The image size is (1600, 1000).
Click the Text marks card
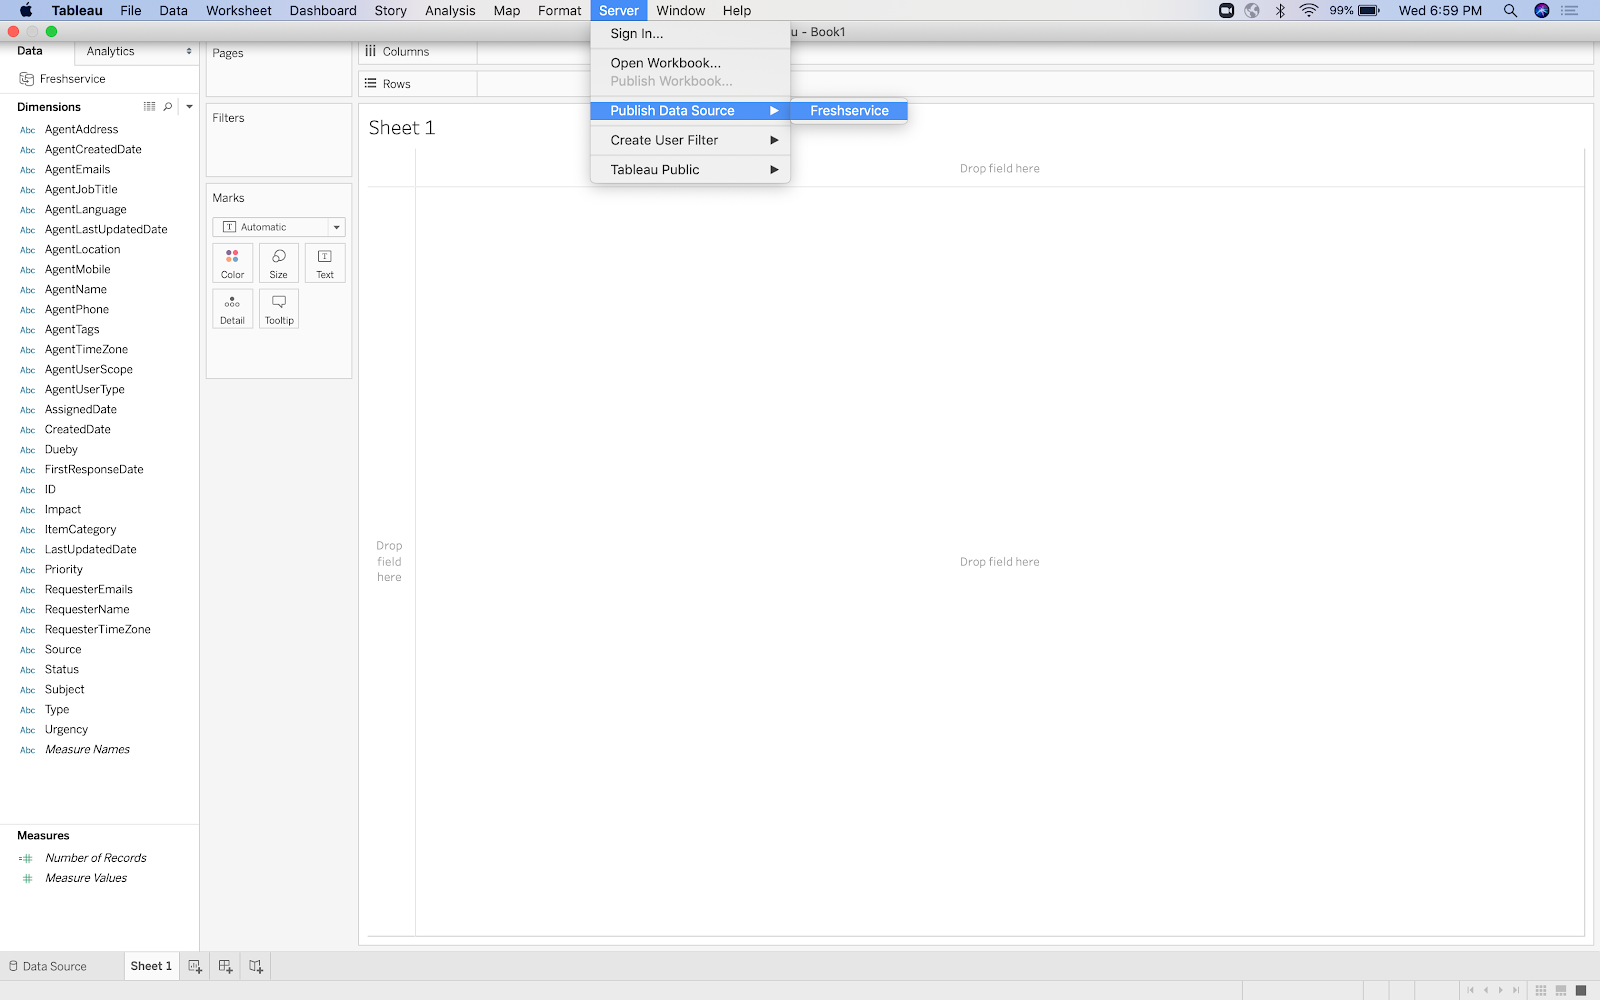coord(325,263)
